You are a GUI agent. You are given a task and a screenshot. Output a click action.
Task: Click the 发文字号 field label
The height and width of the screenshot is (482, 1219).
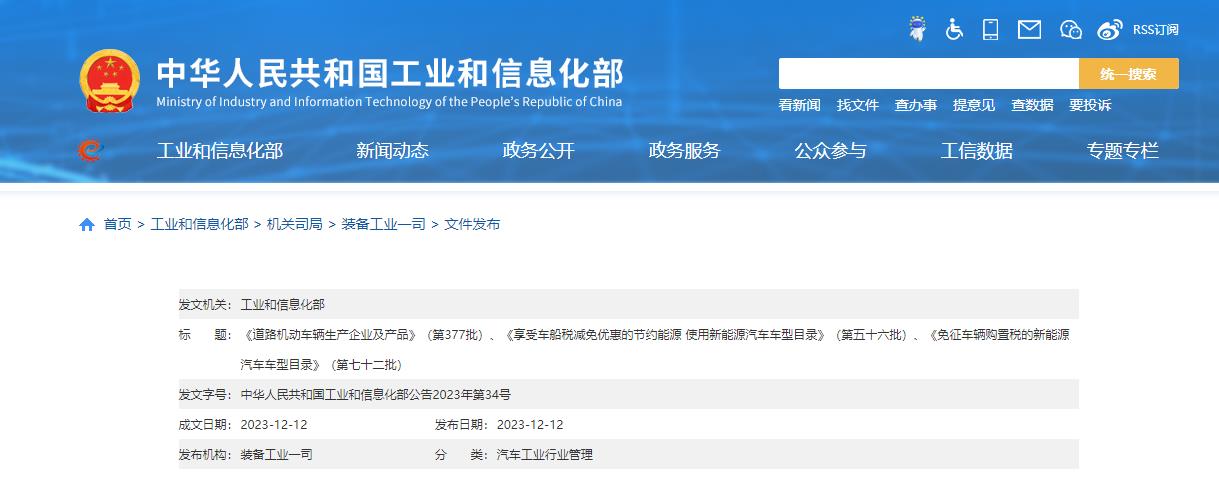coord(205,395)
